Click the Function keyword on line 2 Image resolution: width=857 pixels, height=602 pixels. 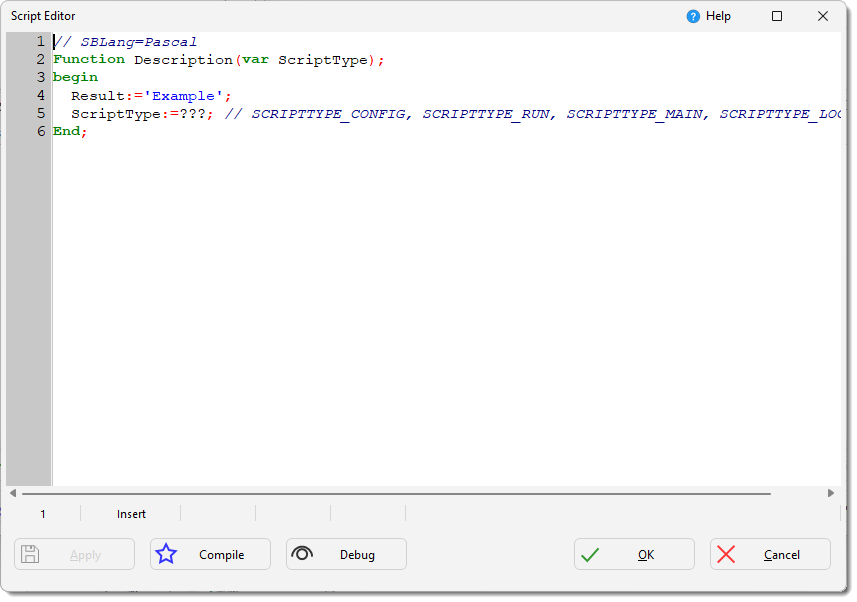pyautogui.click(x=89, y=59)
